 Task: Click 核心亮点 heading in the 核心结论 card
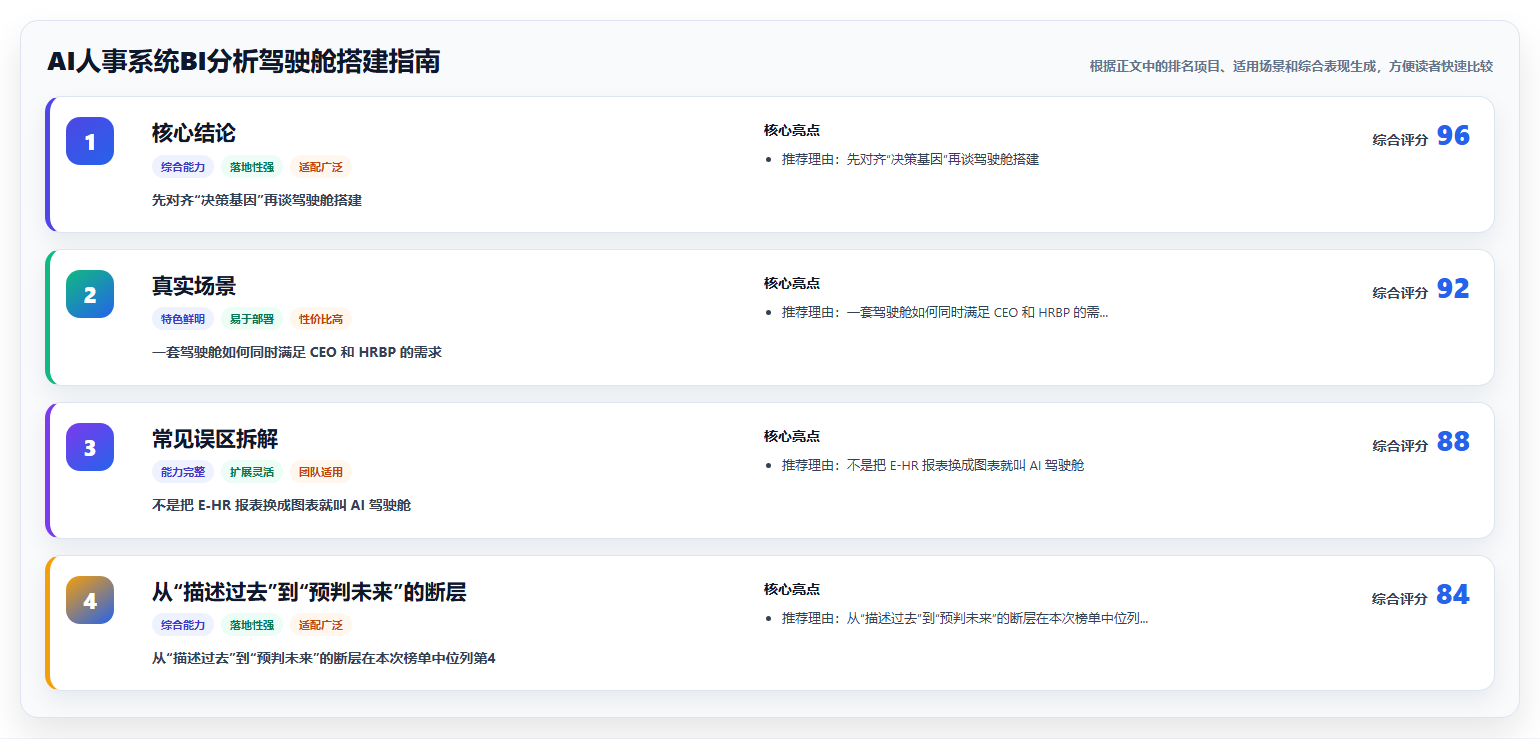(792, 130)
